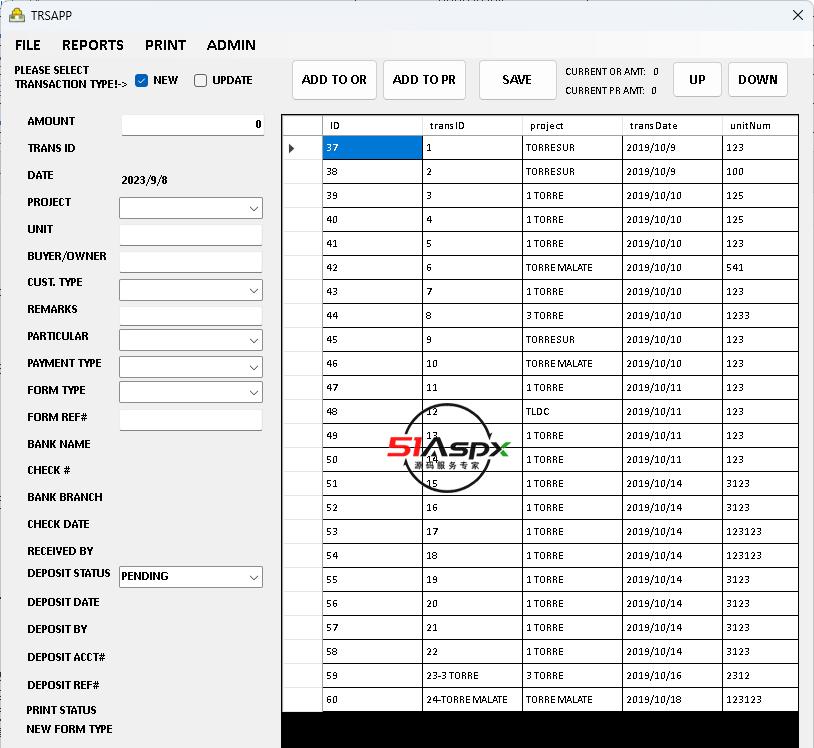The height and width of the screenshot is (748, 814).
Task: Click the project column header
Action: [x=572, y=126]
